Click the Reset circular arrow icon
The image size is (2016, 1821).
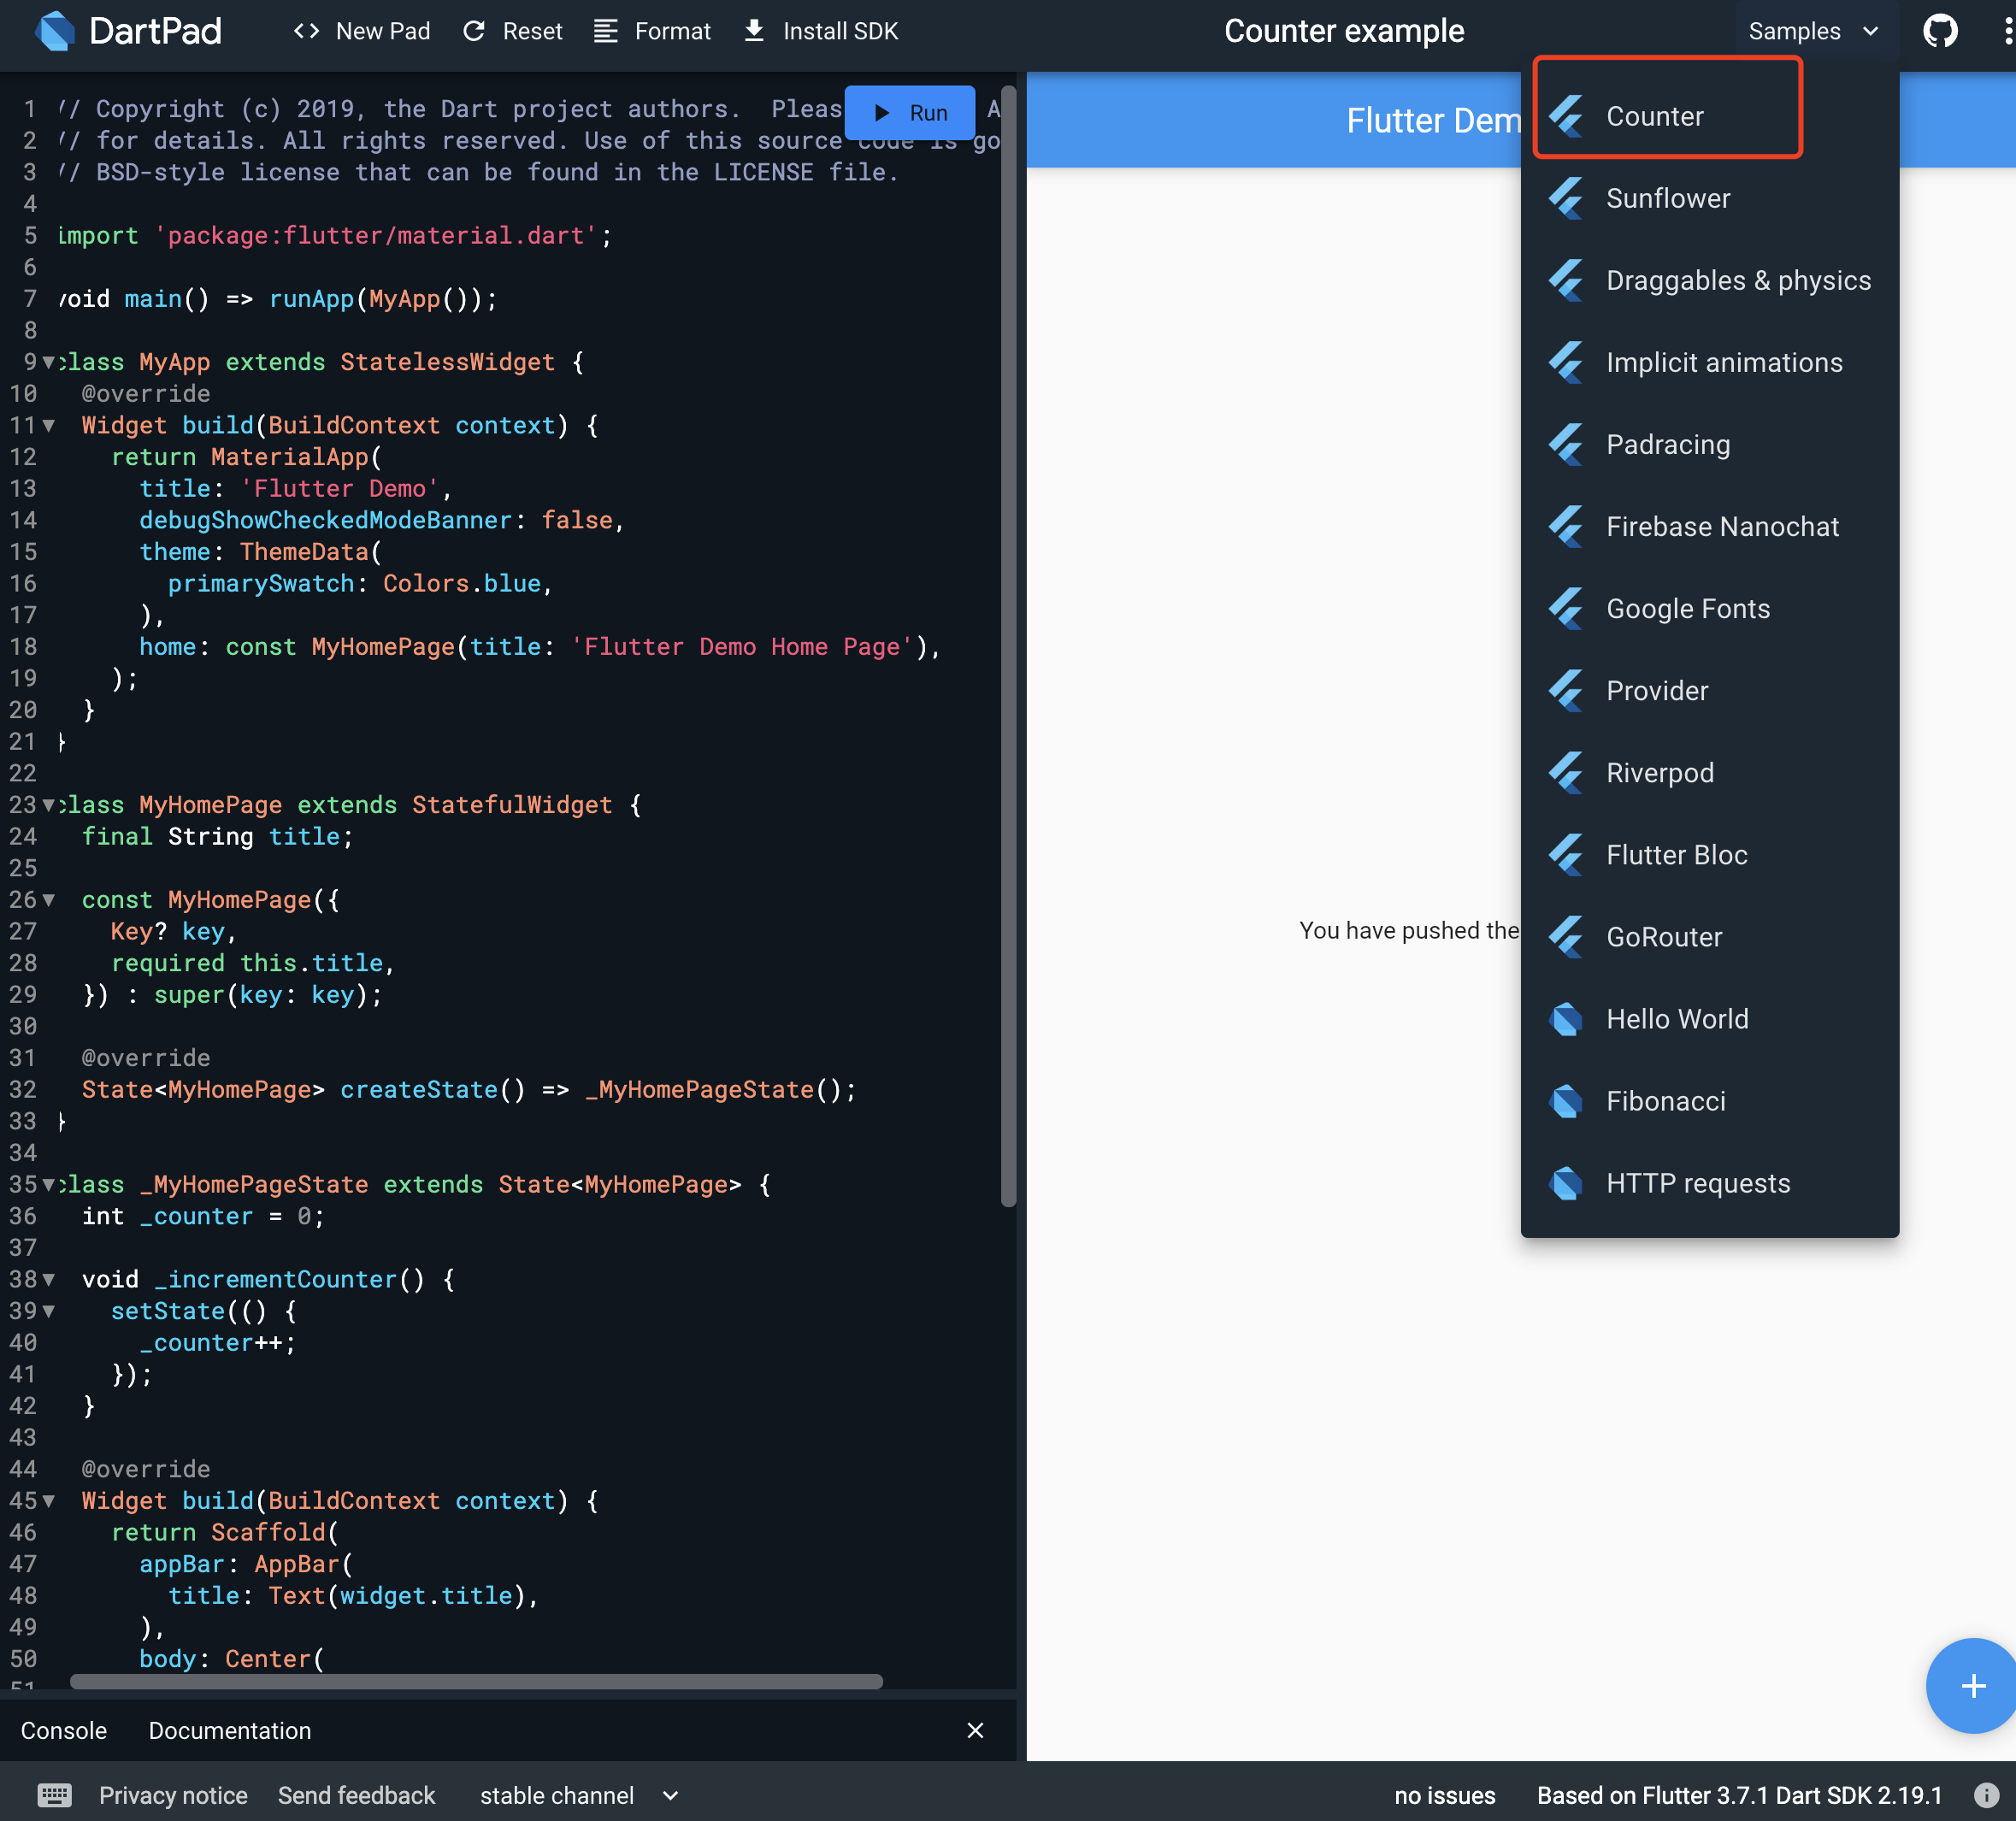click(x=474, y=31)
